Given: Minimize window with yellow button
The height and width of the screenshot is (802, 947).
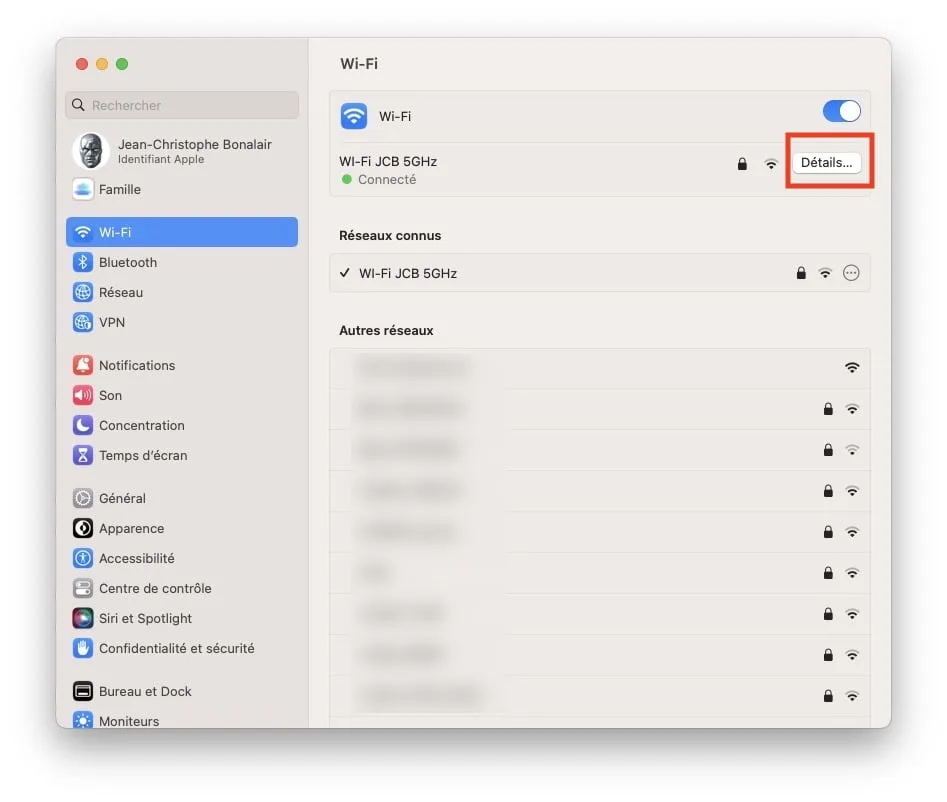Looking at the screenshot, I should (102, 64).
